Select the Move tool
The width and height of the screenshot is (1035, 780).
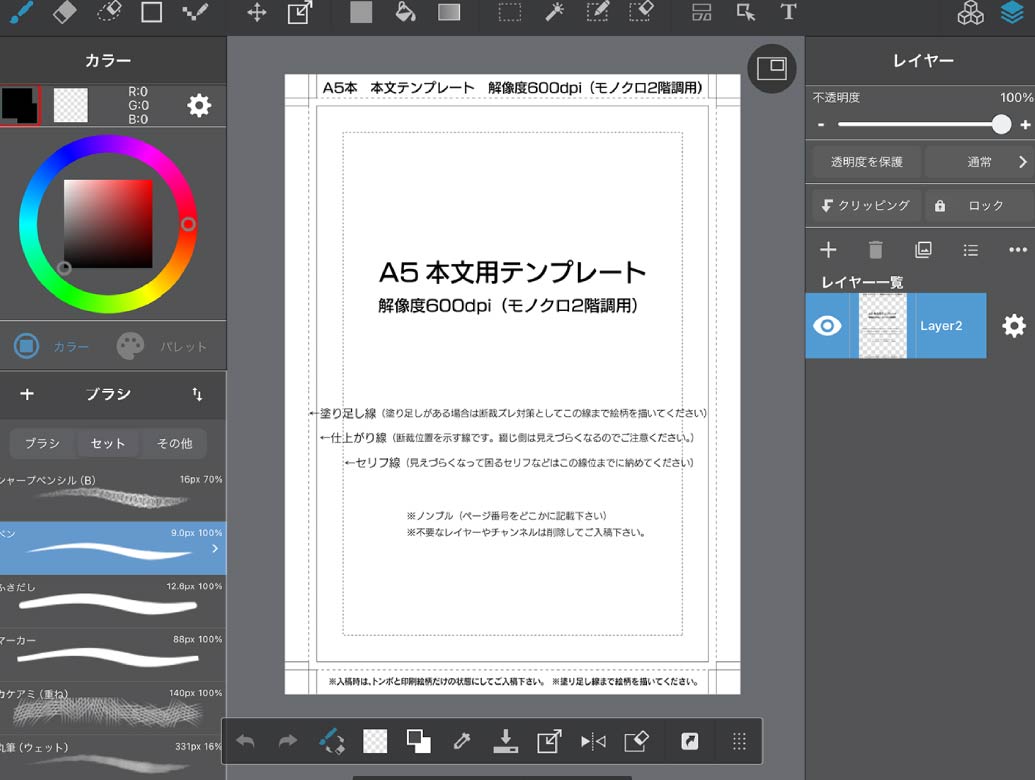pos(257,12)
